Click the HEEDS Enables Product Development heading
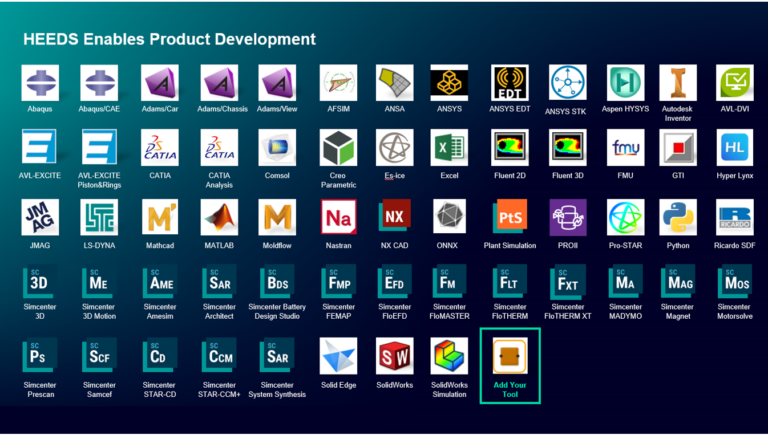Screen dimensions: 768x435 [x=170, y=39]
